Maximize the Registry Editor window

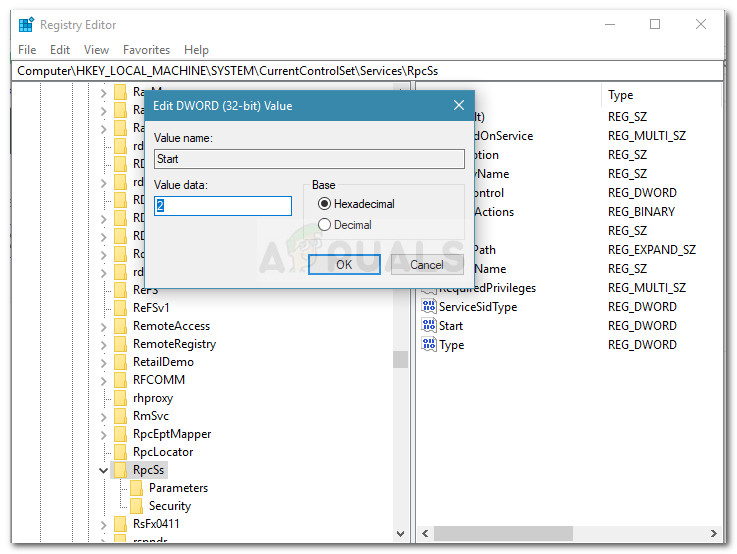click(655, 24)
